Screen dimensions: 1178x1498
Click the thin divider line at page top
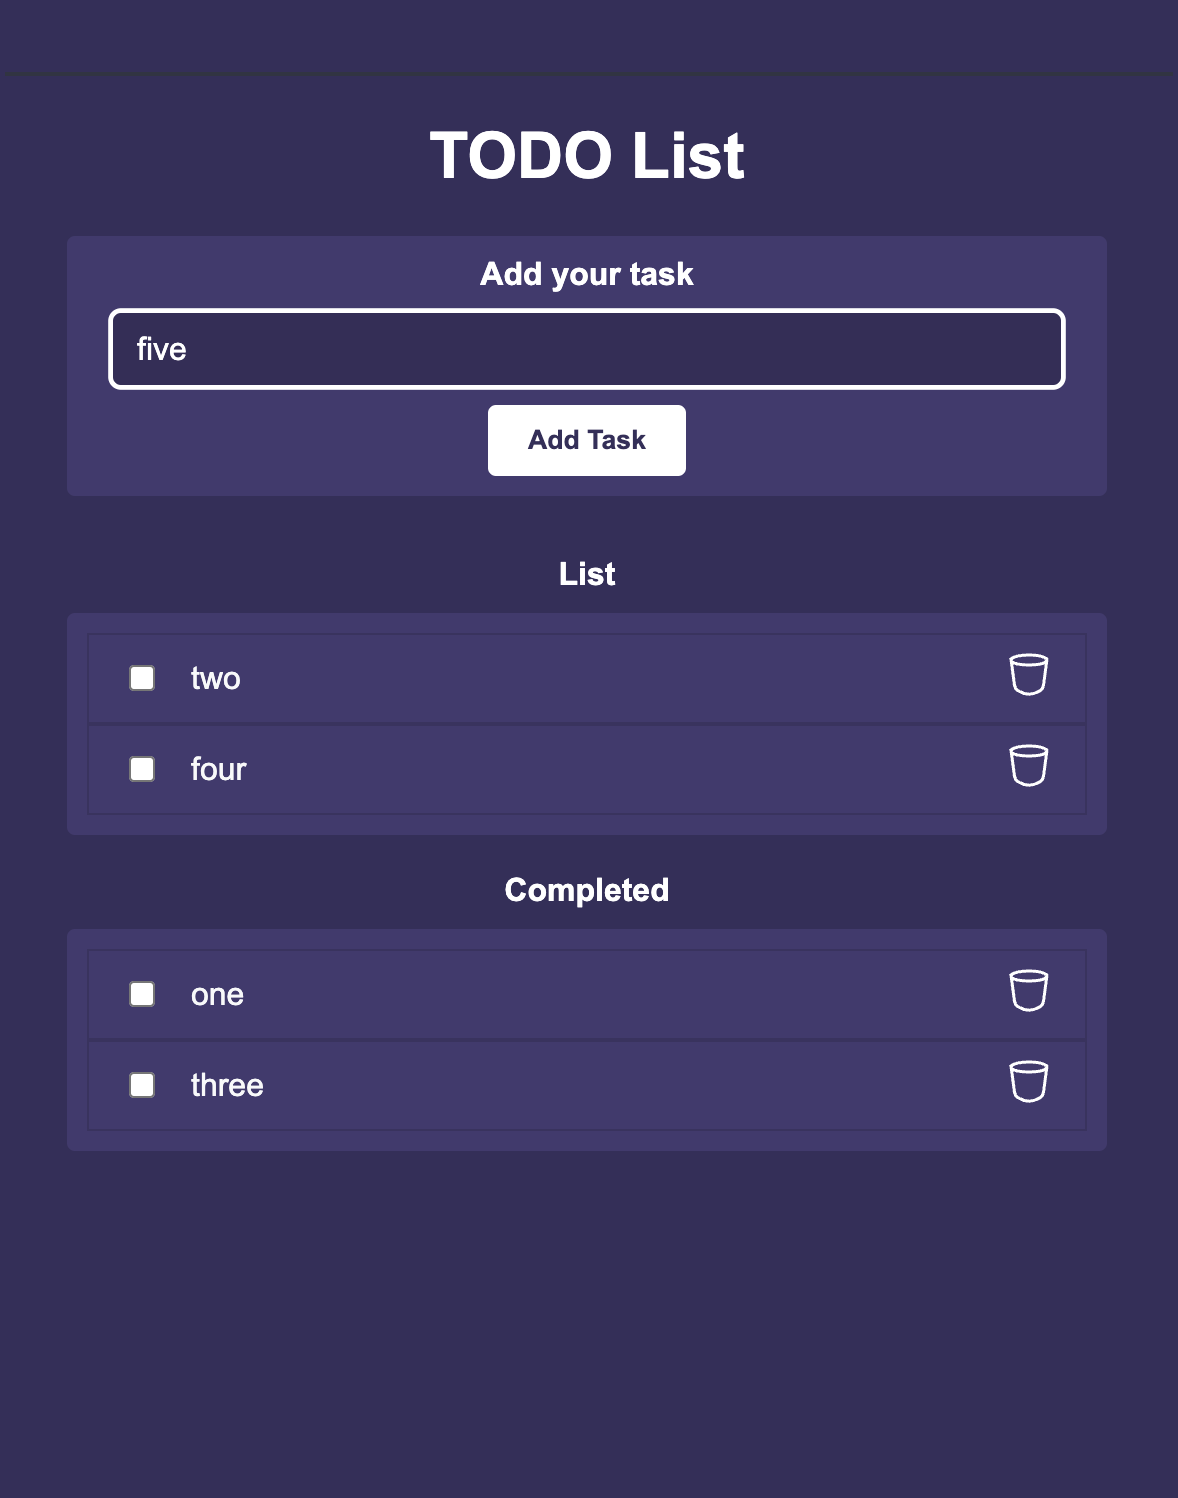pos(589,73)
